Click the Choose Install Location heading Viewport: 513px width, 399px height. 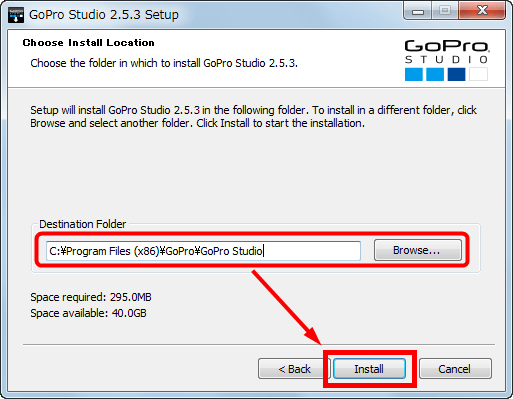[x=88, y=43]
